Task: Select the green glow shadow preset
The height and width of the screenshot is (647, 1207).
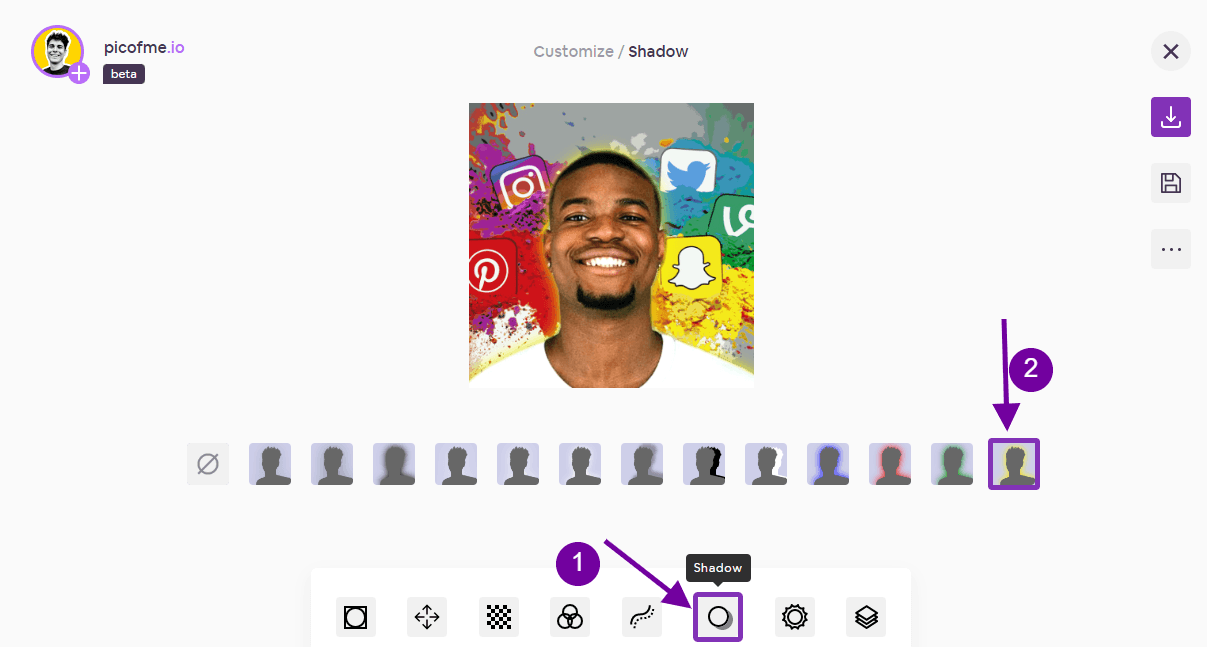Action: pos(951,463)
